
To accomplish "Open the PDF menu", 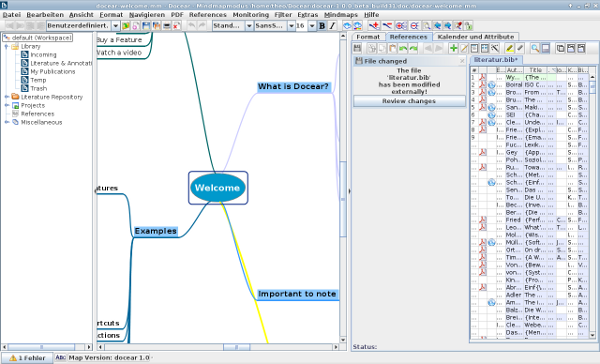I will pyautogui.click(x=177, y=15).
